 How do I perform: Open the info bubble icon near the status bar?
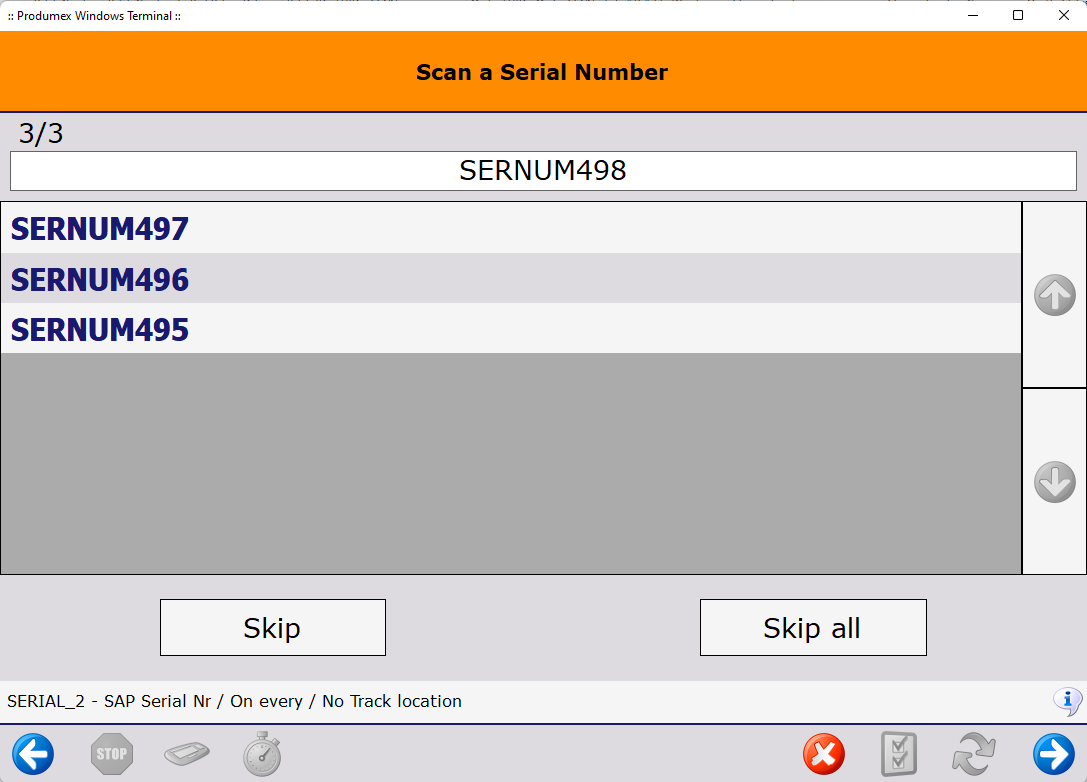[1067, 701]
